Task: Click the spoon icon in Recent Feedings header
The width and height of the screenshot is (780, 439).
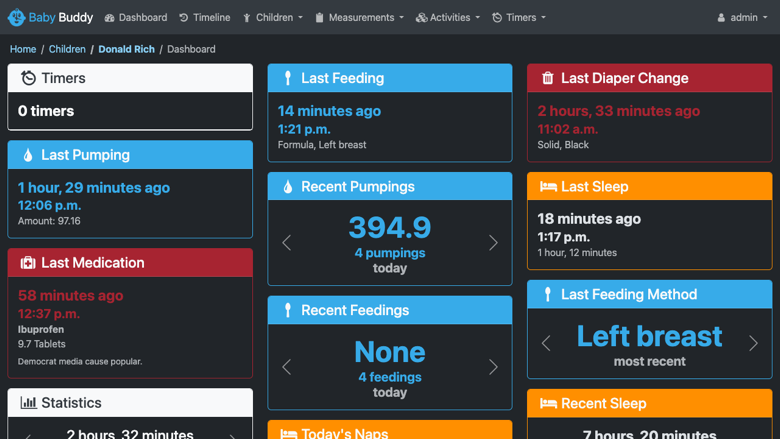Action: (x=288, y=310)
